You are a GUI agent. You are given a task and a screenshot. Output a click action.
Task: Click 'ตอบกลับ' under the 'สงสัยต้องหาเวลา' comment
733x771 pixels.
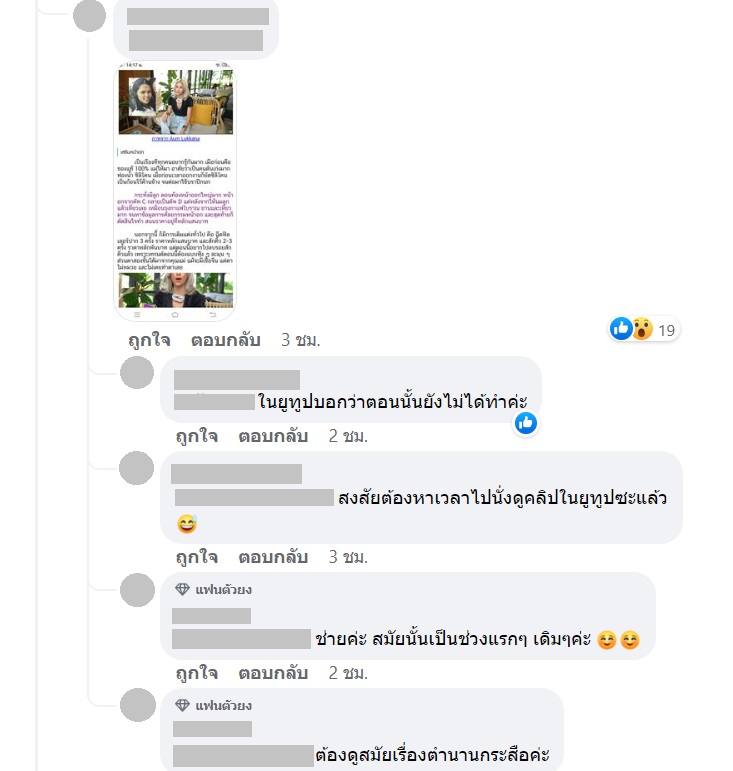click(x=273, y=557)
